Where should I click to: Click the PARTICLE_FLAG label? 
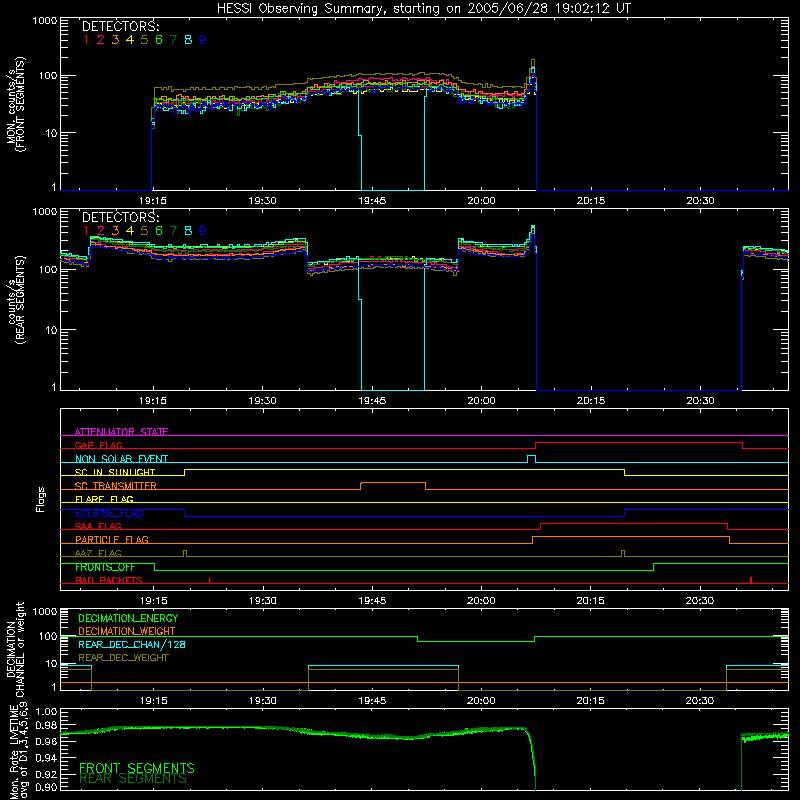112,539
